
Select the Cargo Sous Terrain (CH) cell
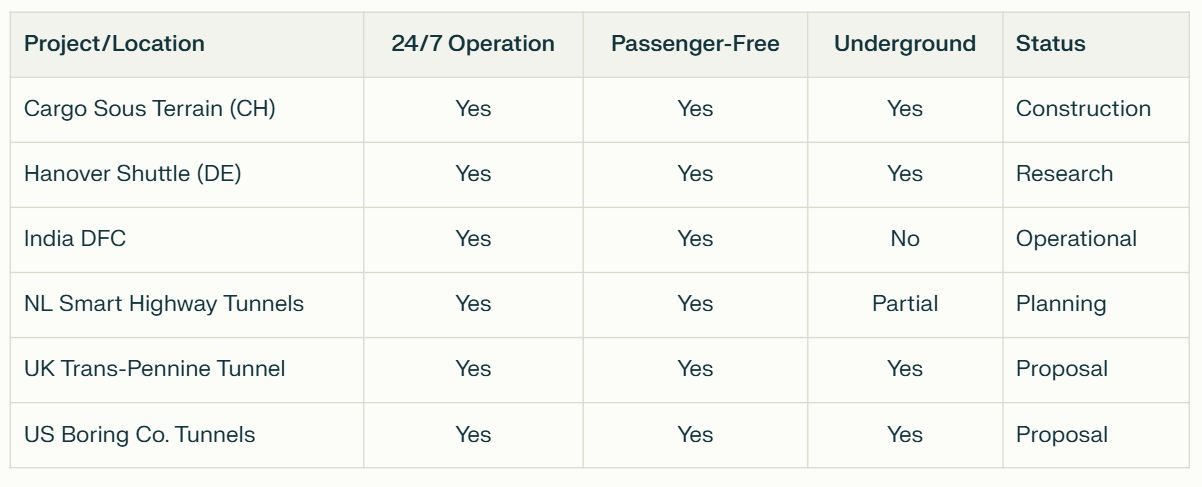pyautogui.click(x=150, y=109)
